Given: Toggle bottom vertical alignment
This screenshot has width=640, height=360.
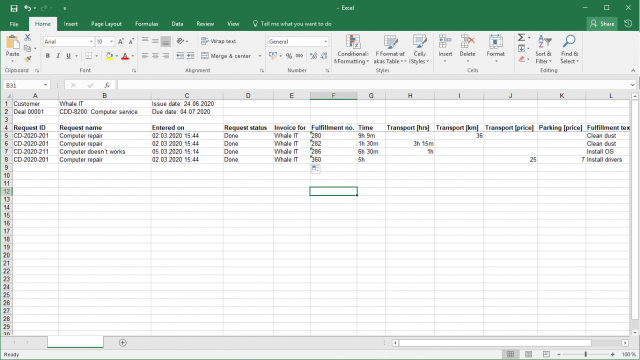Looking at the screenshot, I should pos(166,41).
